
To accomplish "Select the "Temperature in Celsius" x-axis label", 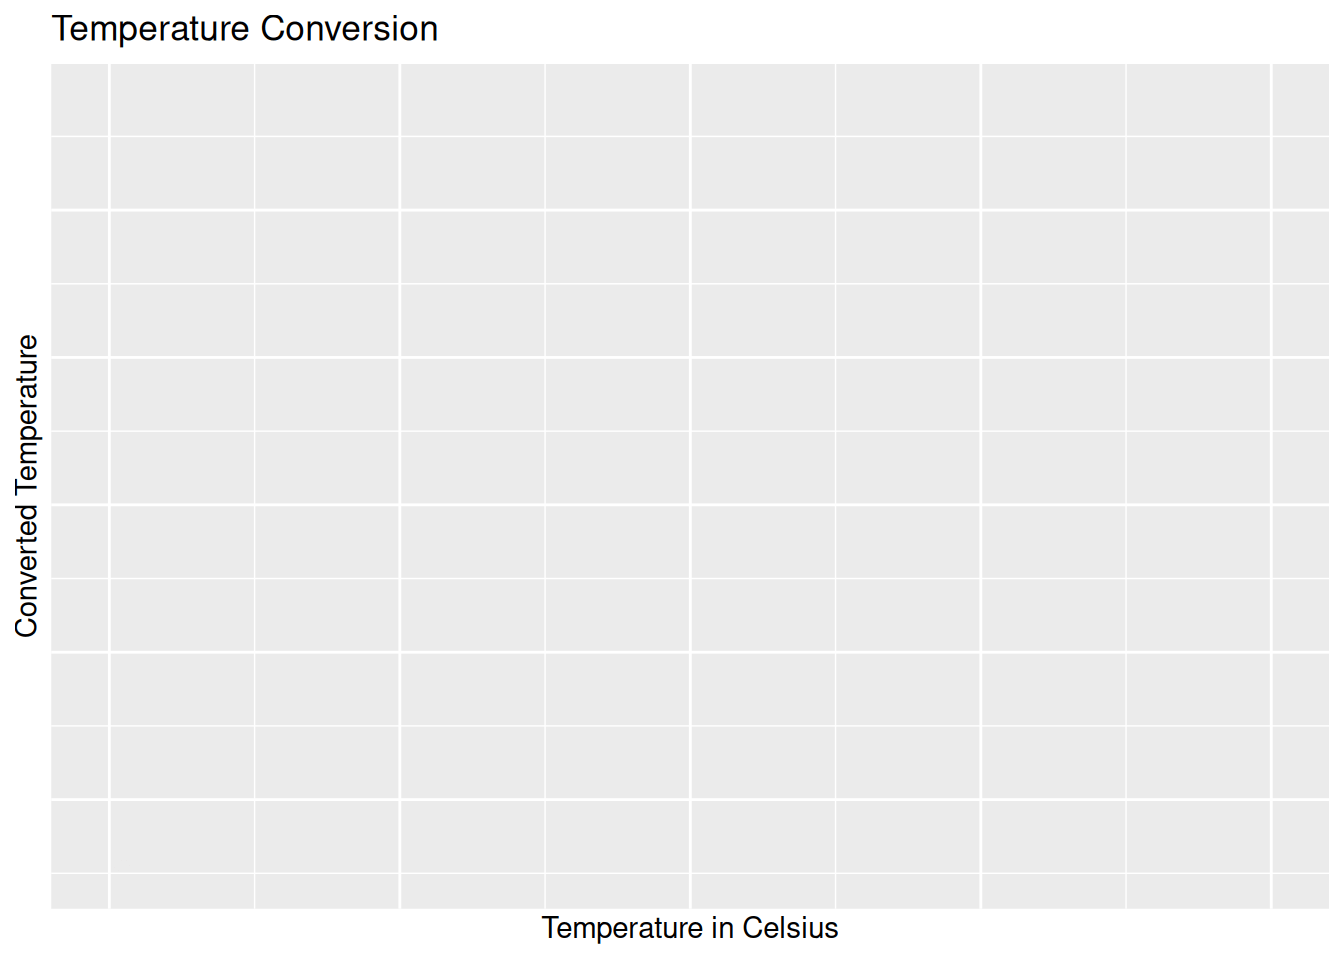I will tap(690, 928).
